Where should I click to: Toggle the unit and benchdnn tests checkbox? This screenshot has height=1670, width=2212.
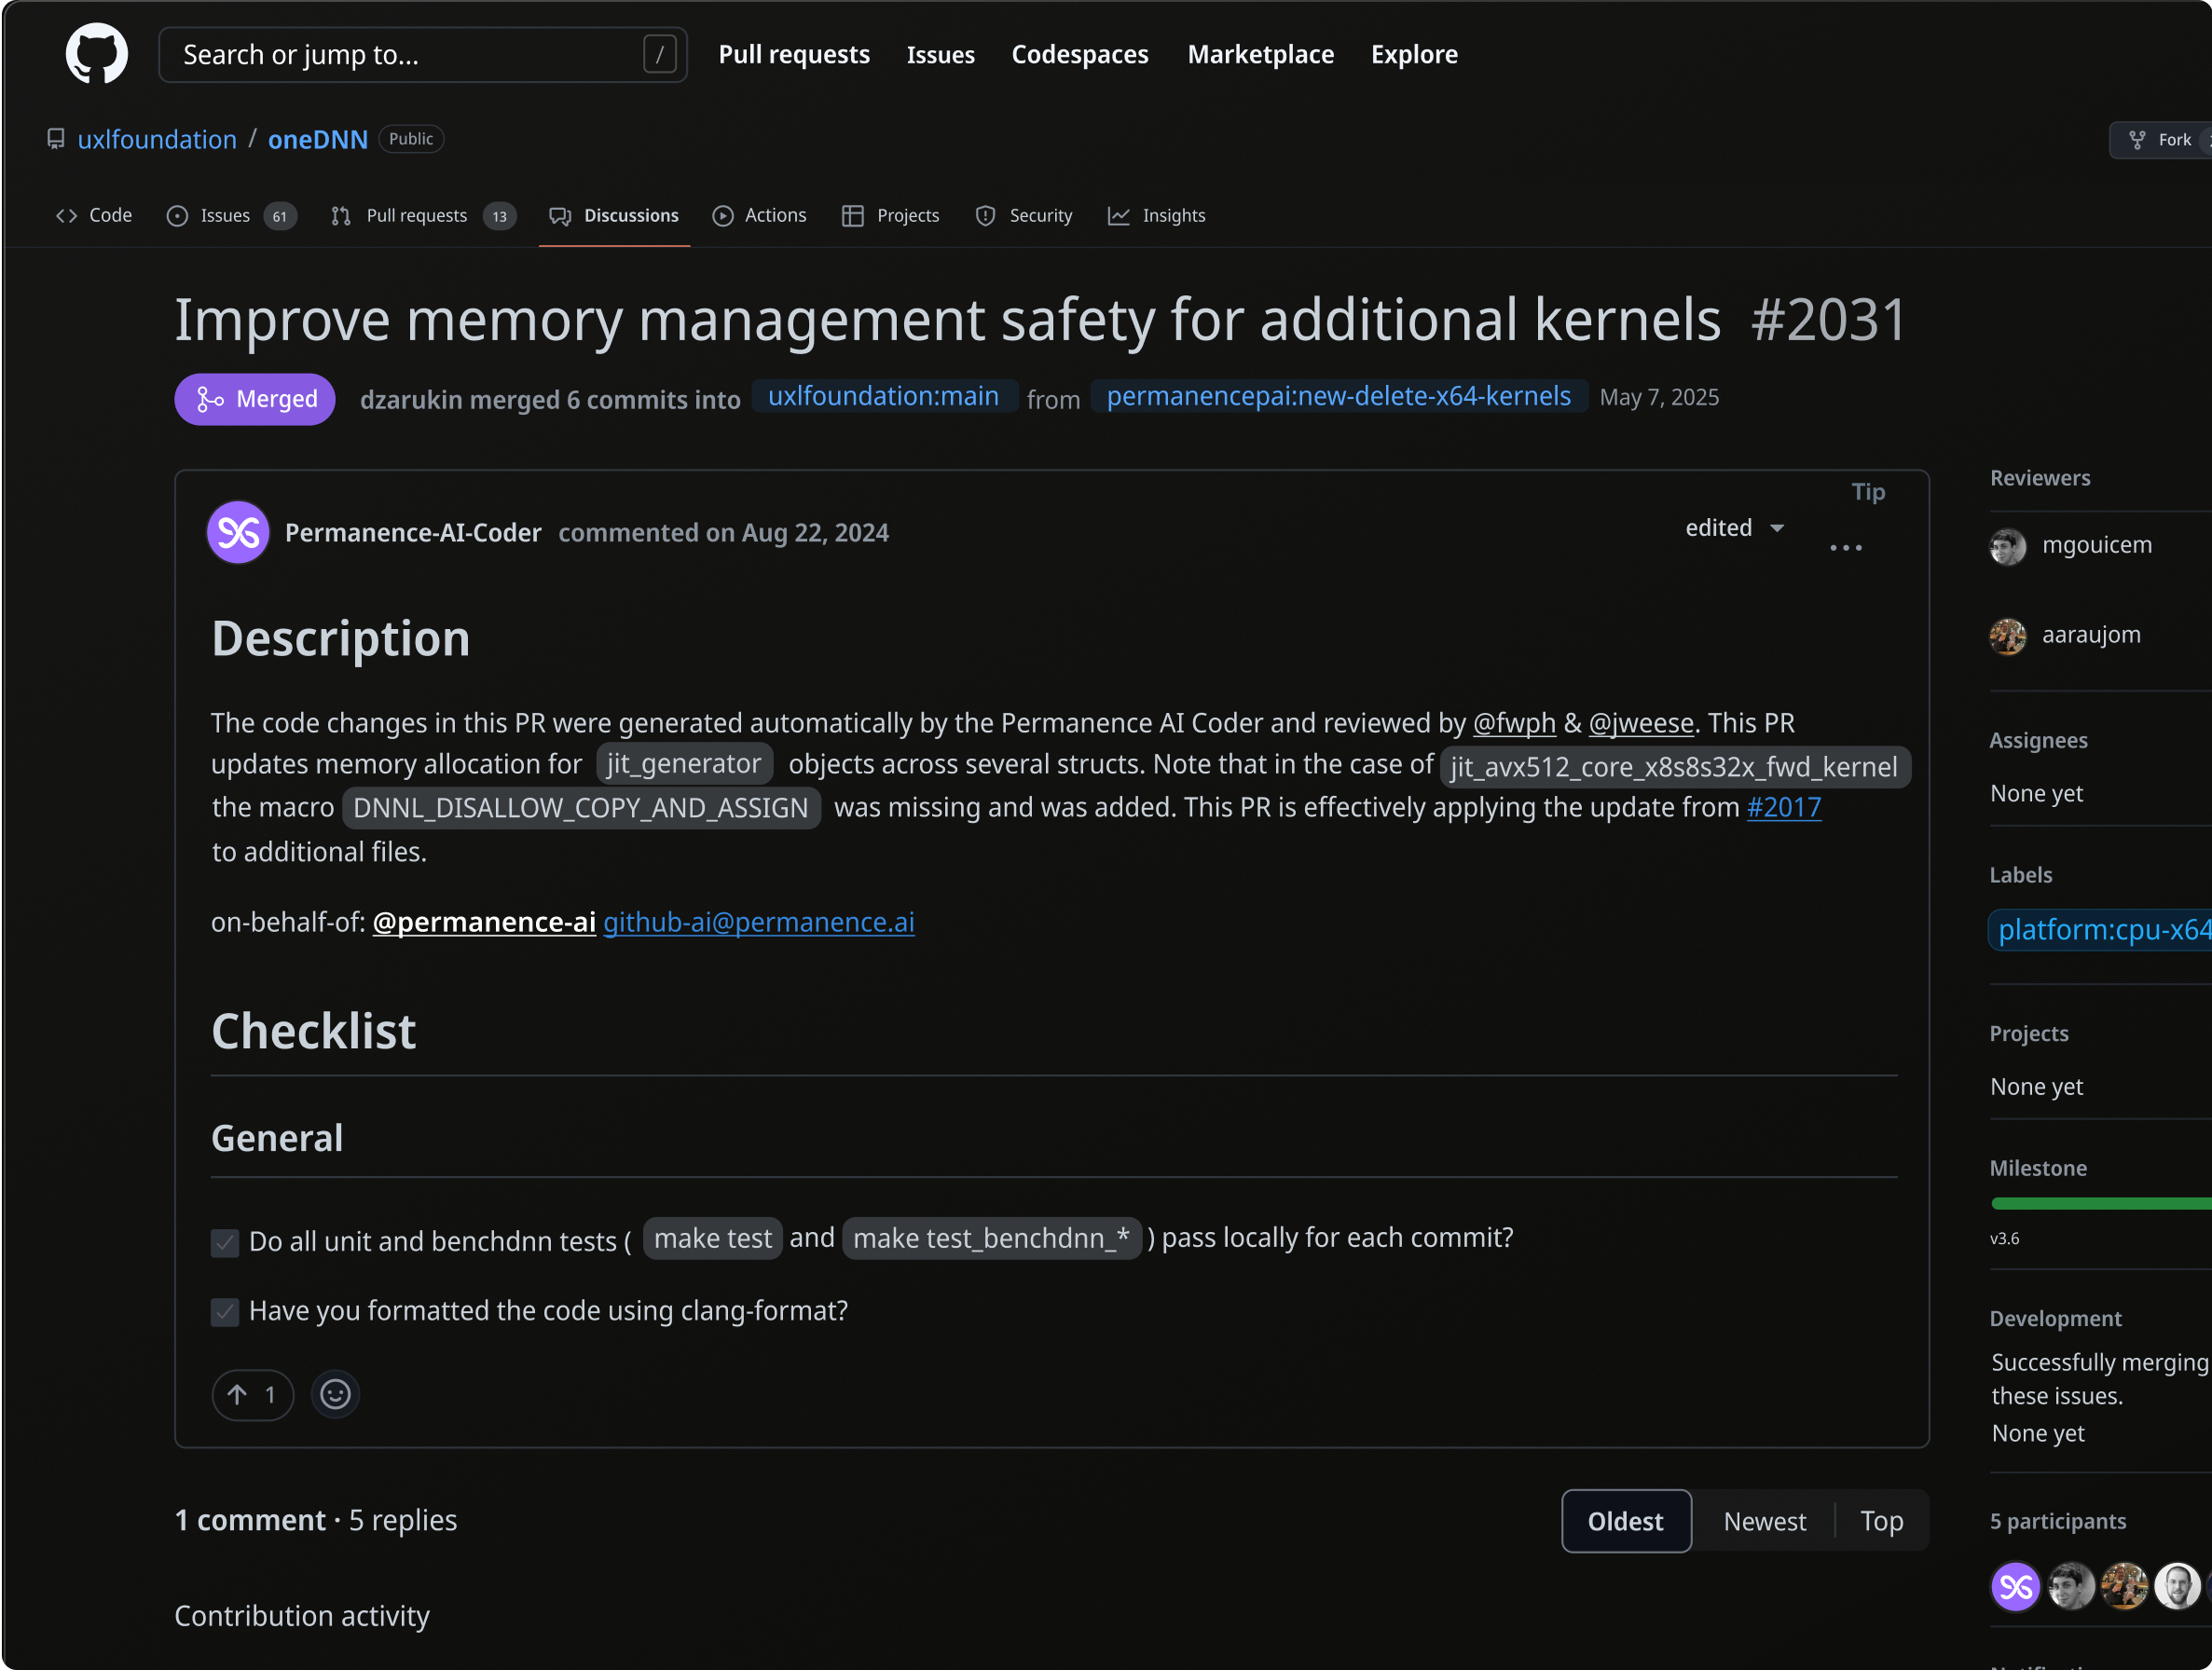pos(225,1242)
